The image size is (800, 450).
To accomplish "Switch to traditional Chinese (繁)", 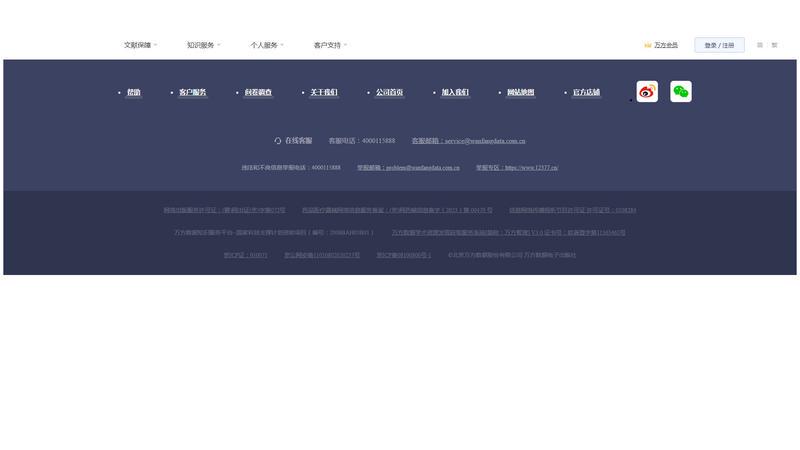I will click(774, 45).
